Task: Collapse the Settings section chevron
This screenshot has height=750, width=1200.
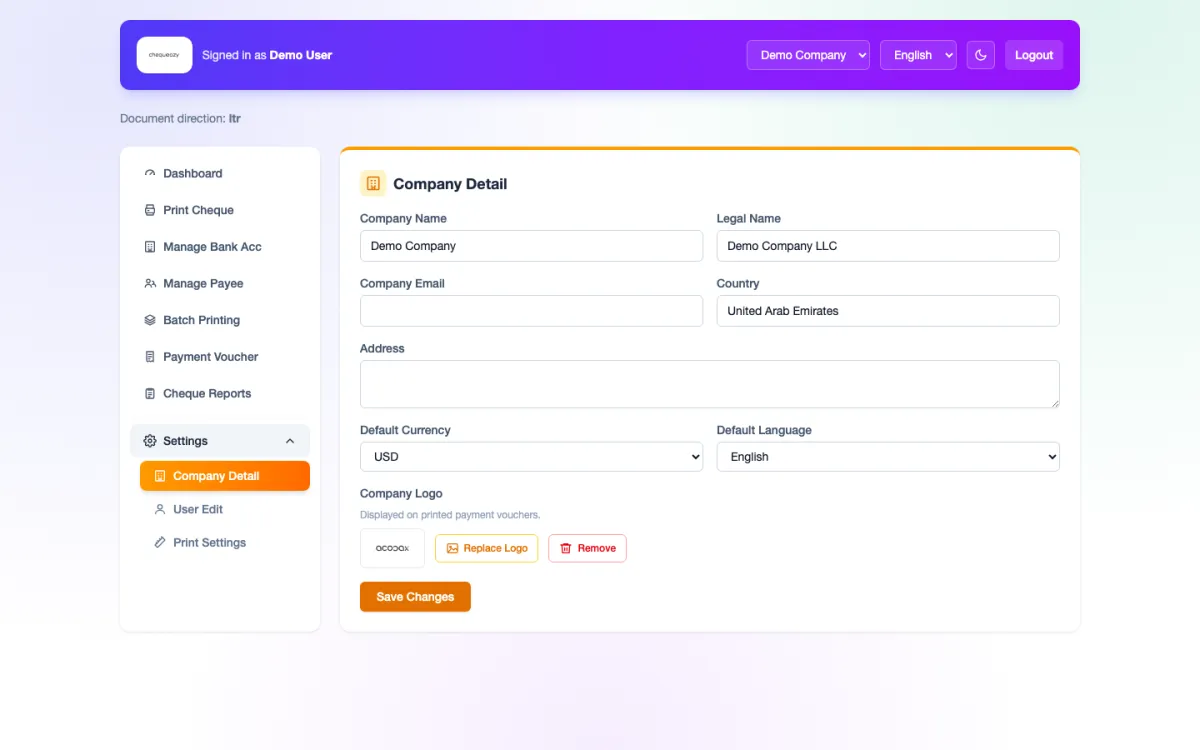Action: pos(290,441)
